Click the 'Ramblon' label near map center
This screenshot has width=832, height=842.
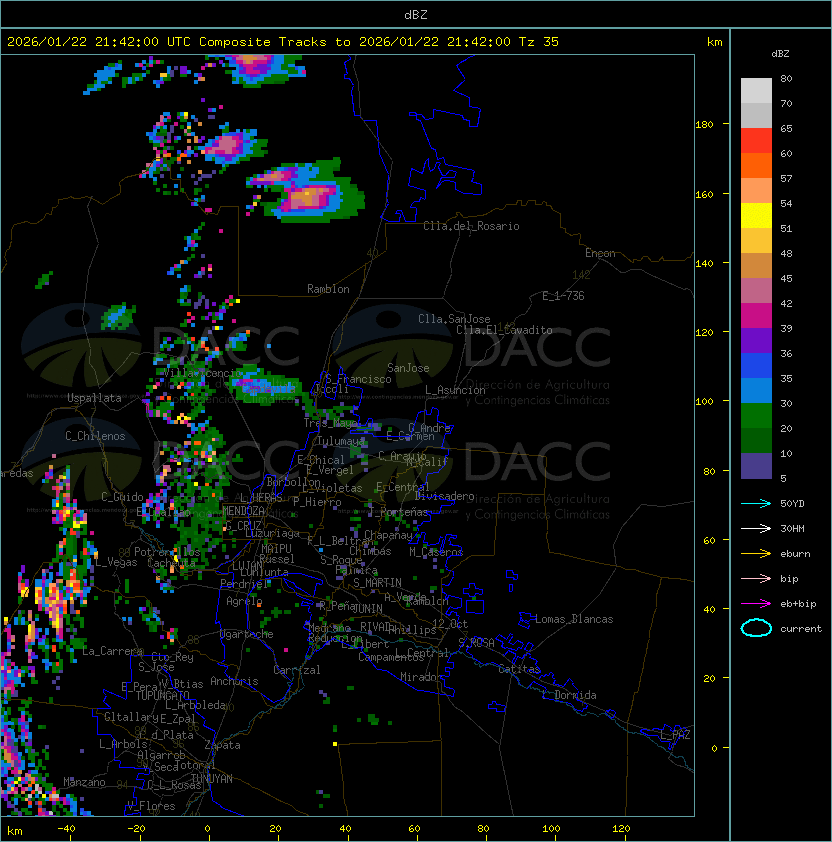tap(328, 289)
